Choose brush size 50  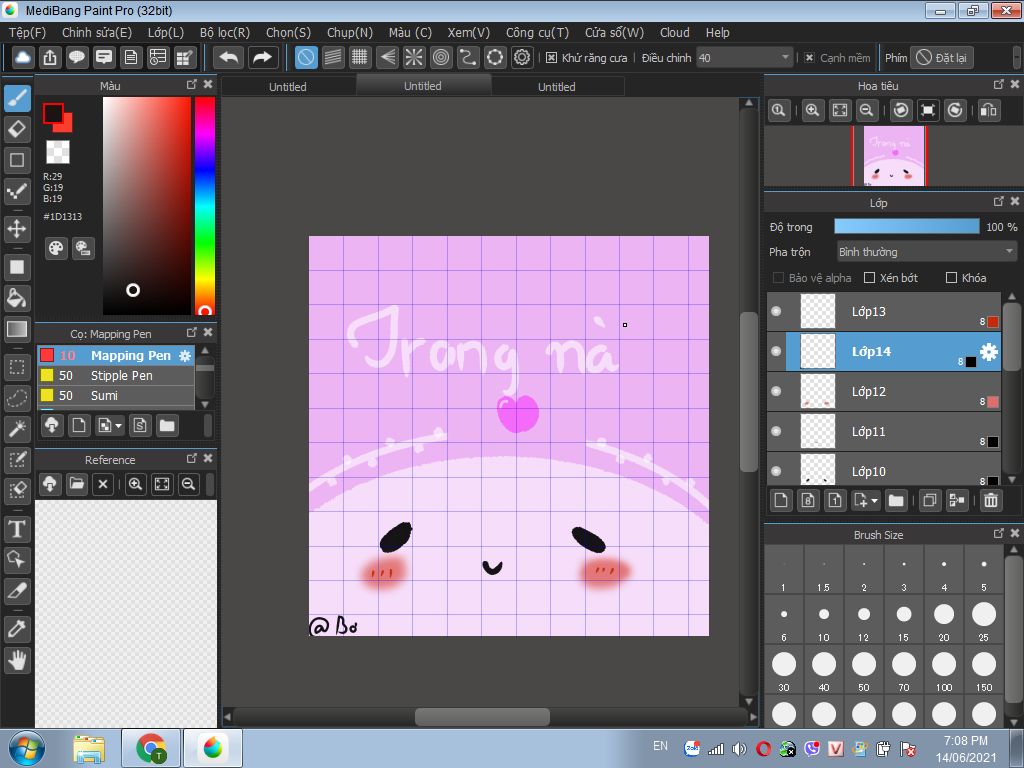point(863,669)
